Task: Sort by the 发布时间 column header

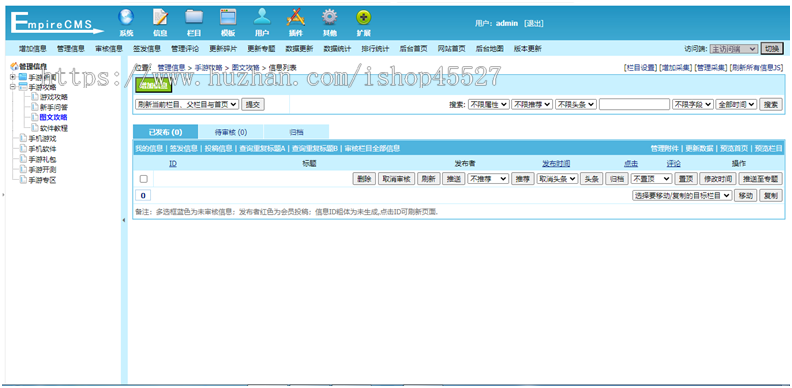Action: click(x=556, y=164)
